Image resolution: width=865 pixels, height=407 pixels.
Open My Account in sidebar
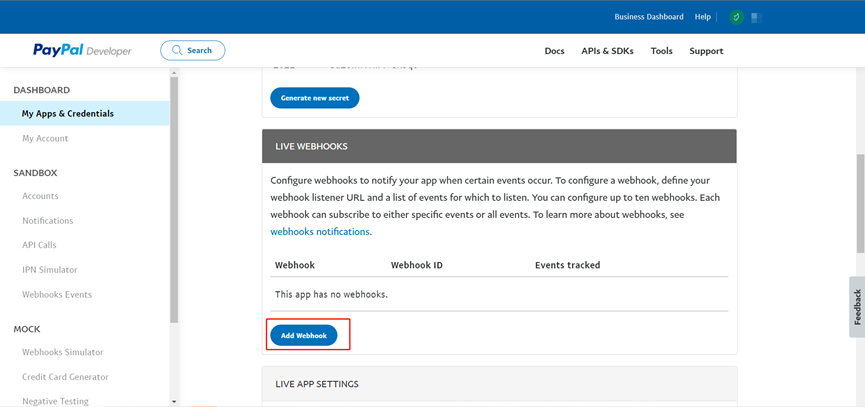point(45,139)
